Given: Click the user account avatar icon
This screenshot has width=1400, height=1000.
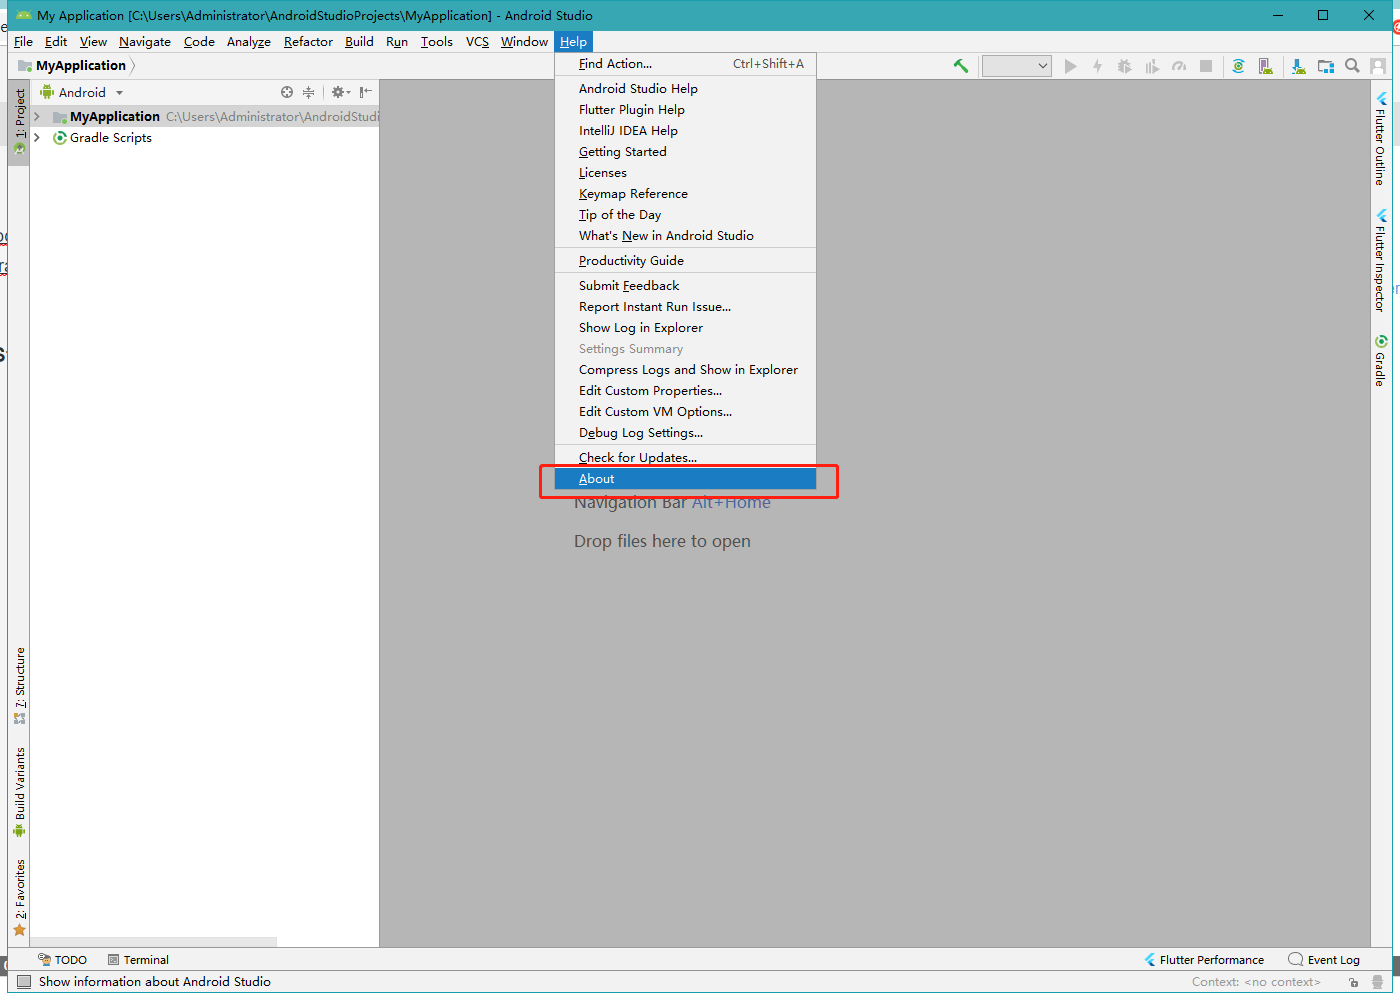Looking at the screenshot, I should (1378, 66).
